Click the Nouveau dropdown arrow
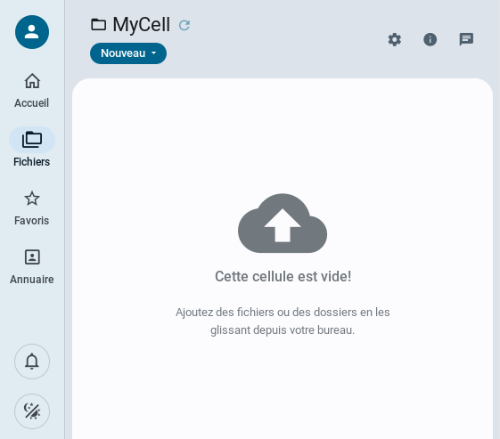The width and height of the screenshot is (500, 439). (154, 53)
